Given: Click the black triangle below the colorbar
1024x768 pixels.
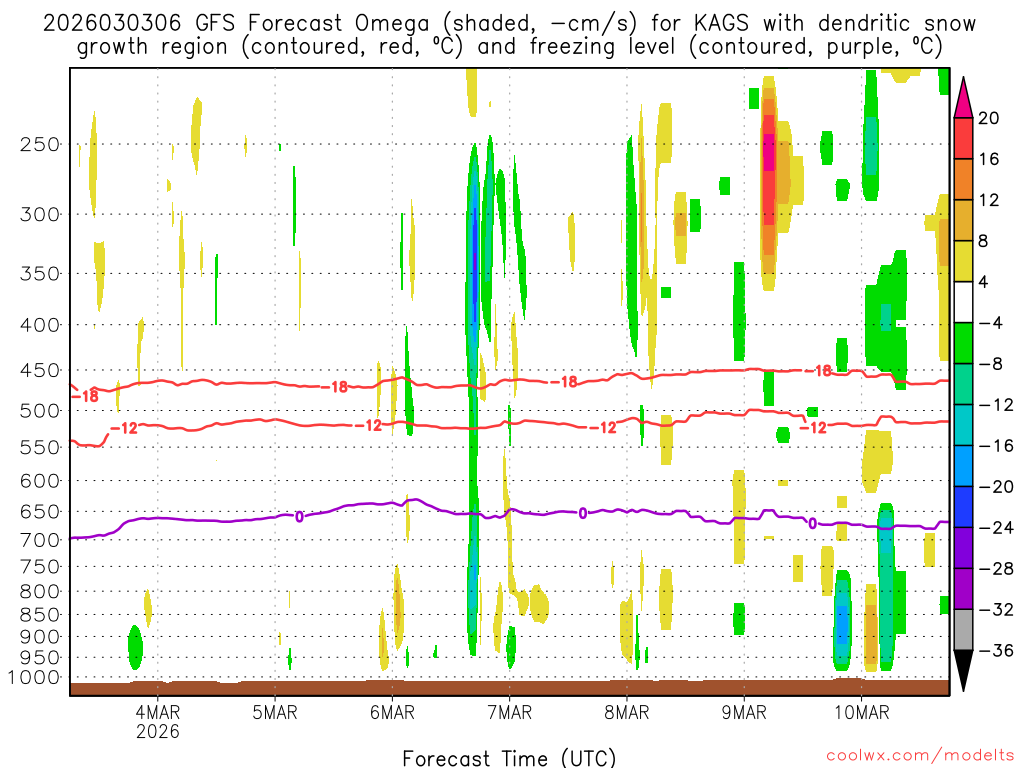Looking at the screenshot, I should [963, 671].
